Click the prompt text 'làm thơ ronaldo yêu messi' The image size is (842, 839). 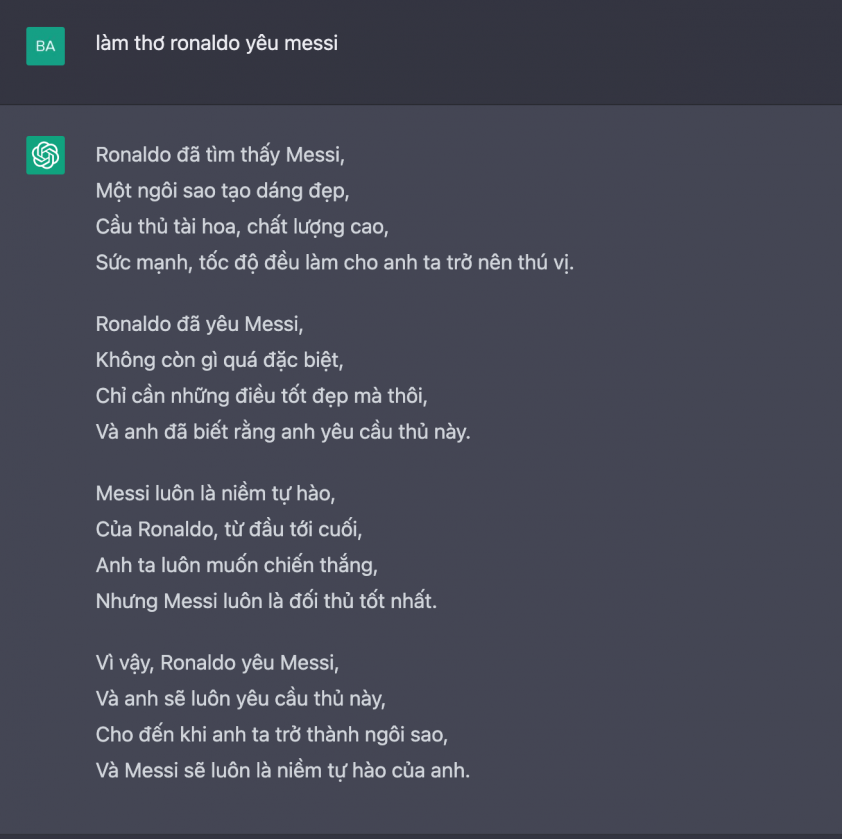217,44
